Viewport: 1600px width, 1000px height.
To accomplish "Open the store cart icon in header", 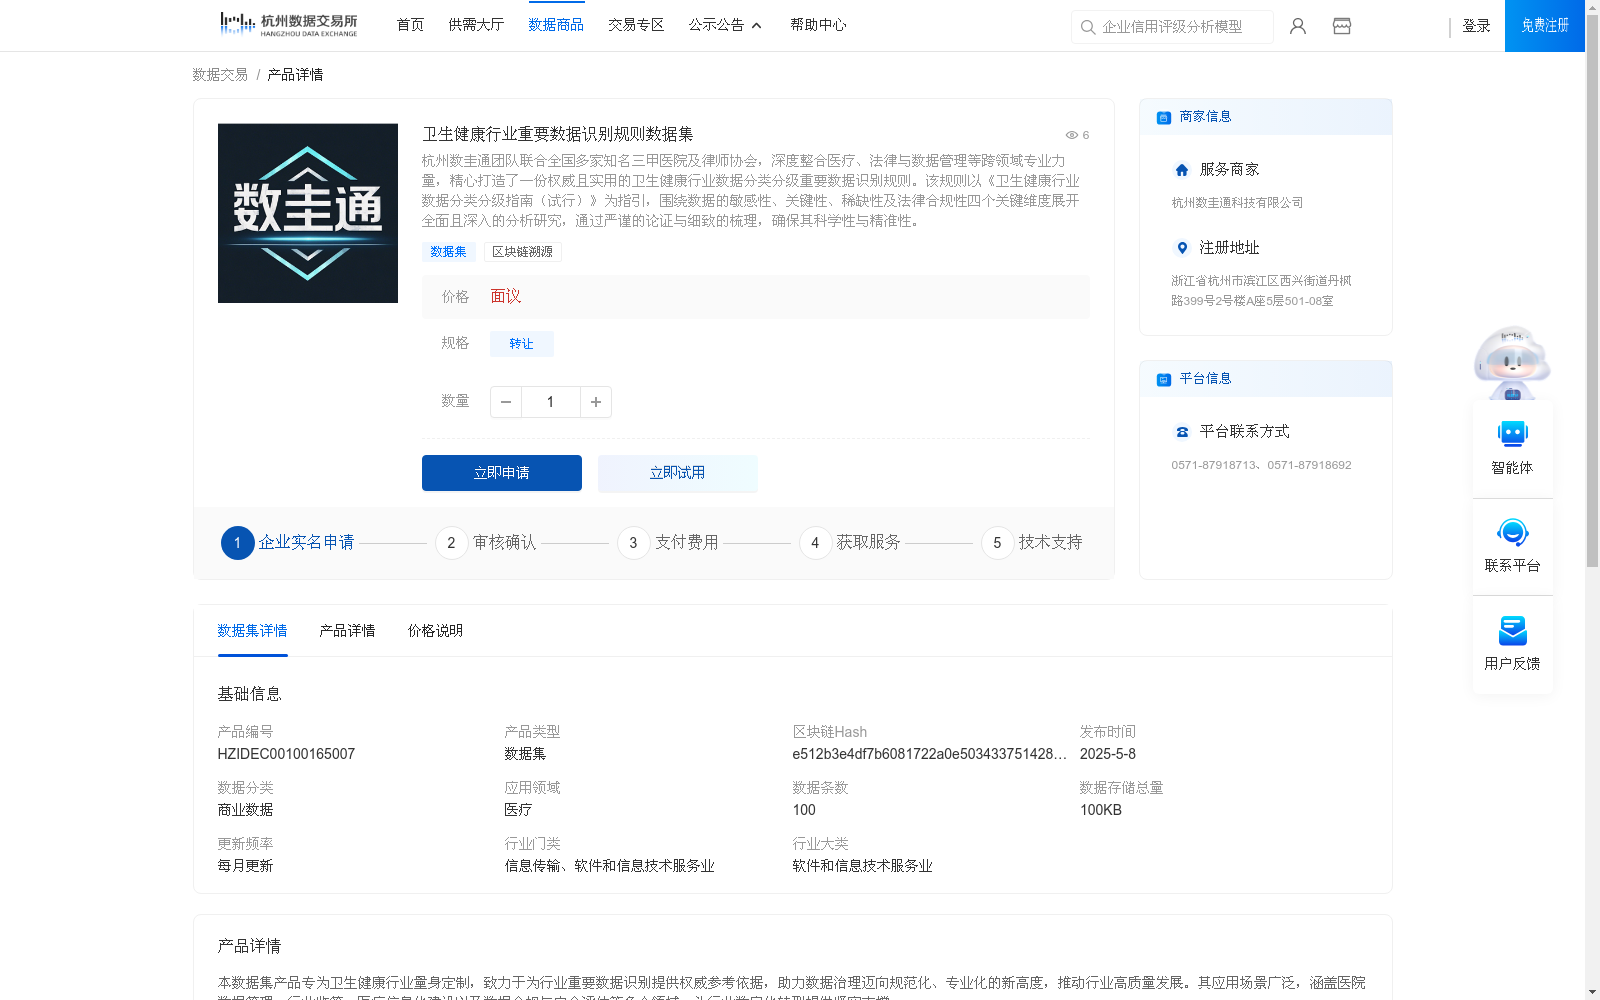I will (1342, 26).
